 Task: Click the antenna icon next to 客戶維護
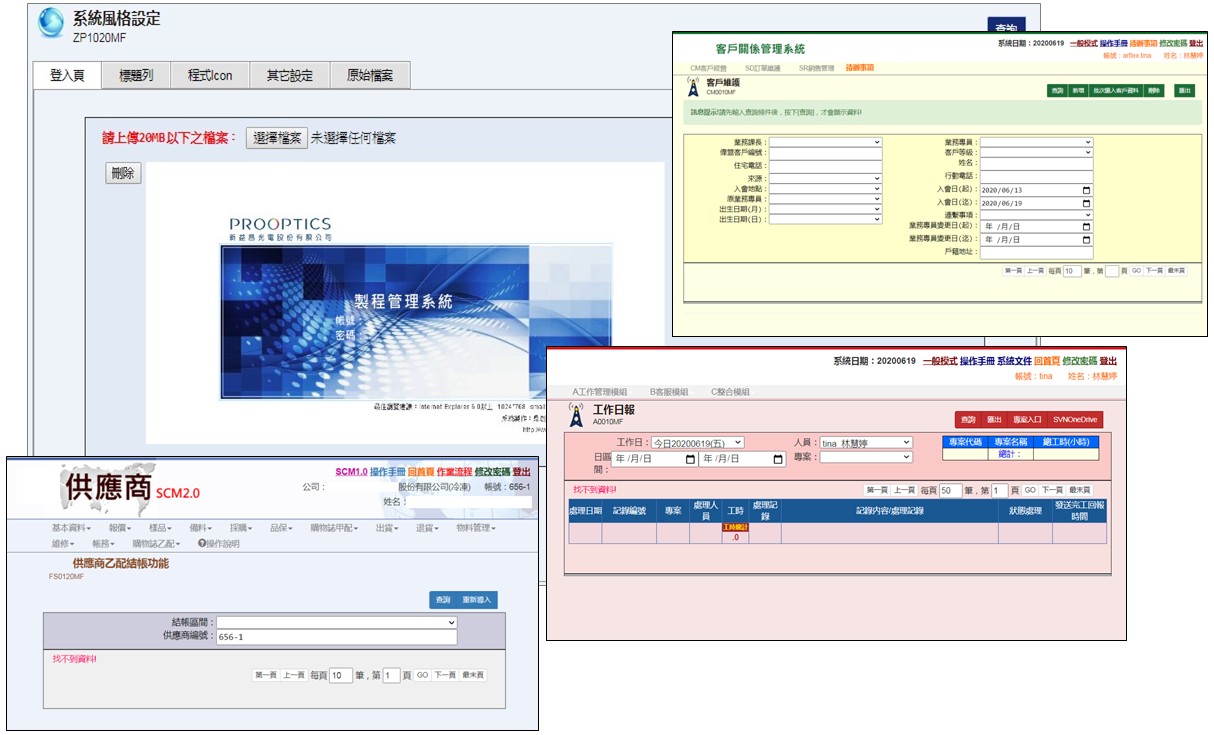[x=694, y=88]
